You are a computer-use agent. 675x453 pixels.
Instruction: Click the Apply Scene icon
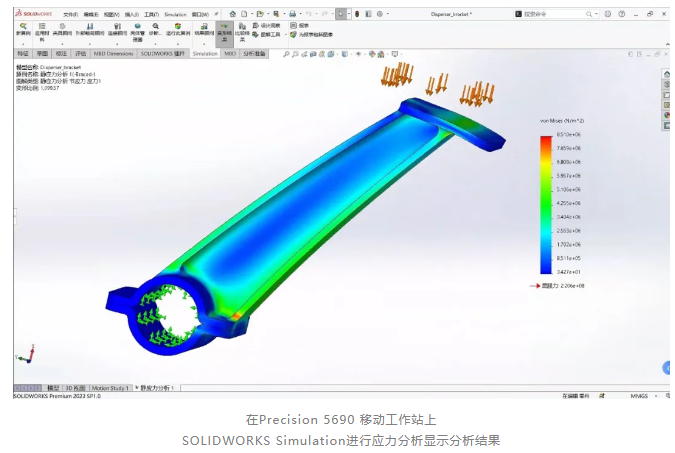(381, 54)
